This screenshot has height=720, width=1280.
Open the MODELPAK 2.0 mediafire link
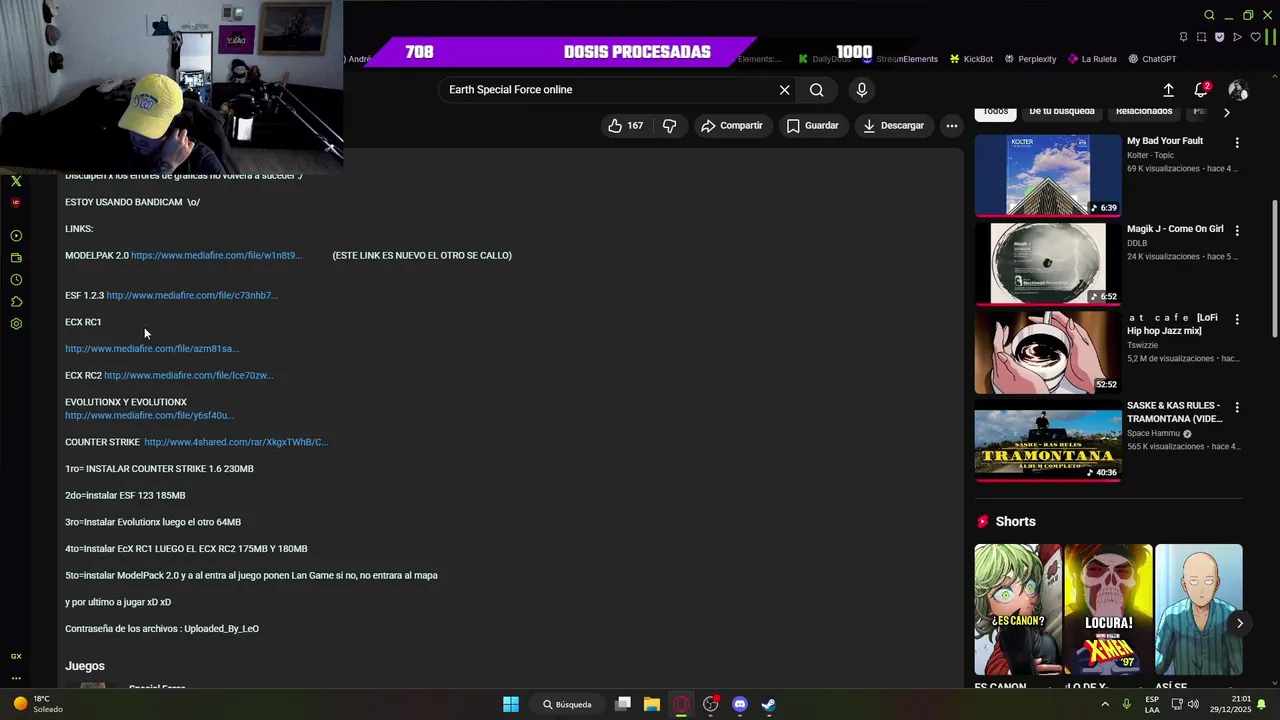[x=216, y=256]
